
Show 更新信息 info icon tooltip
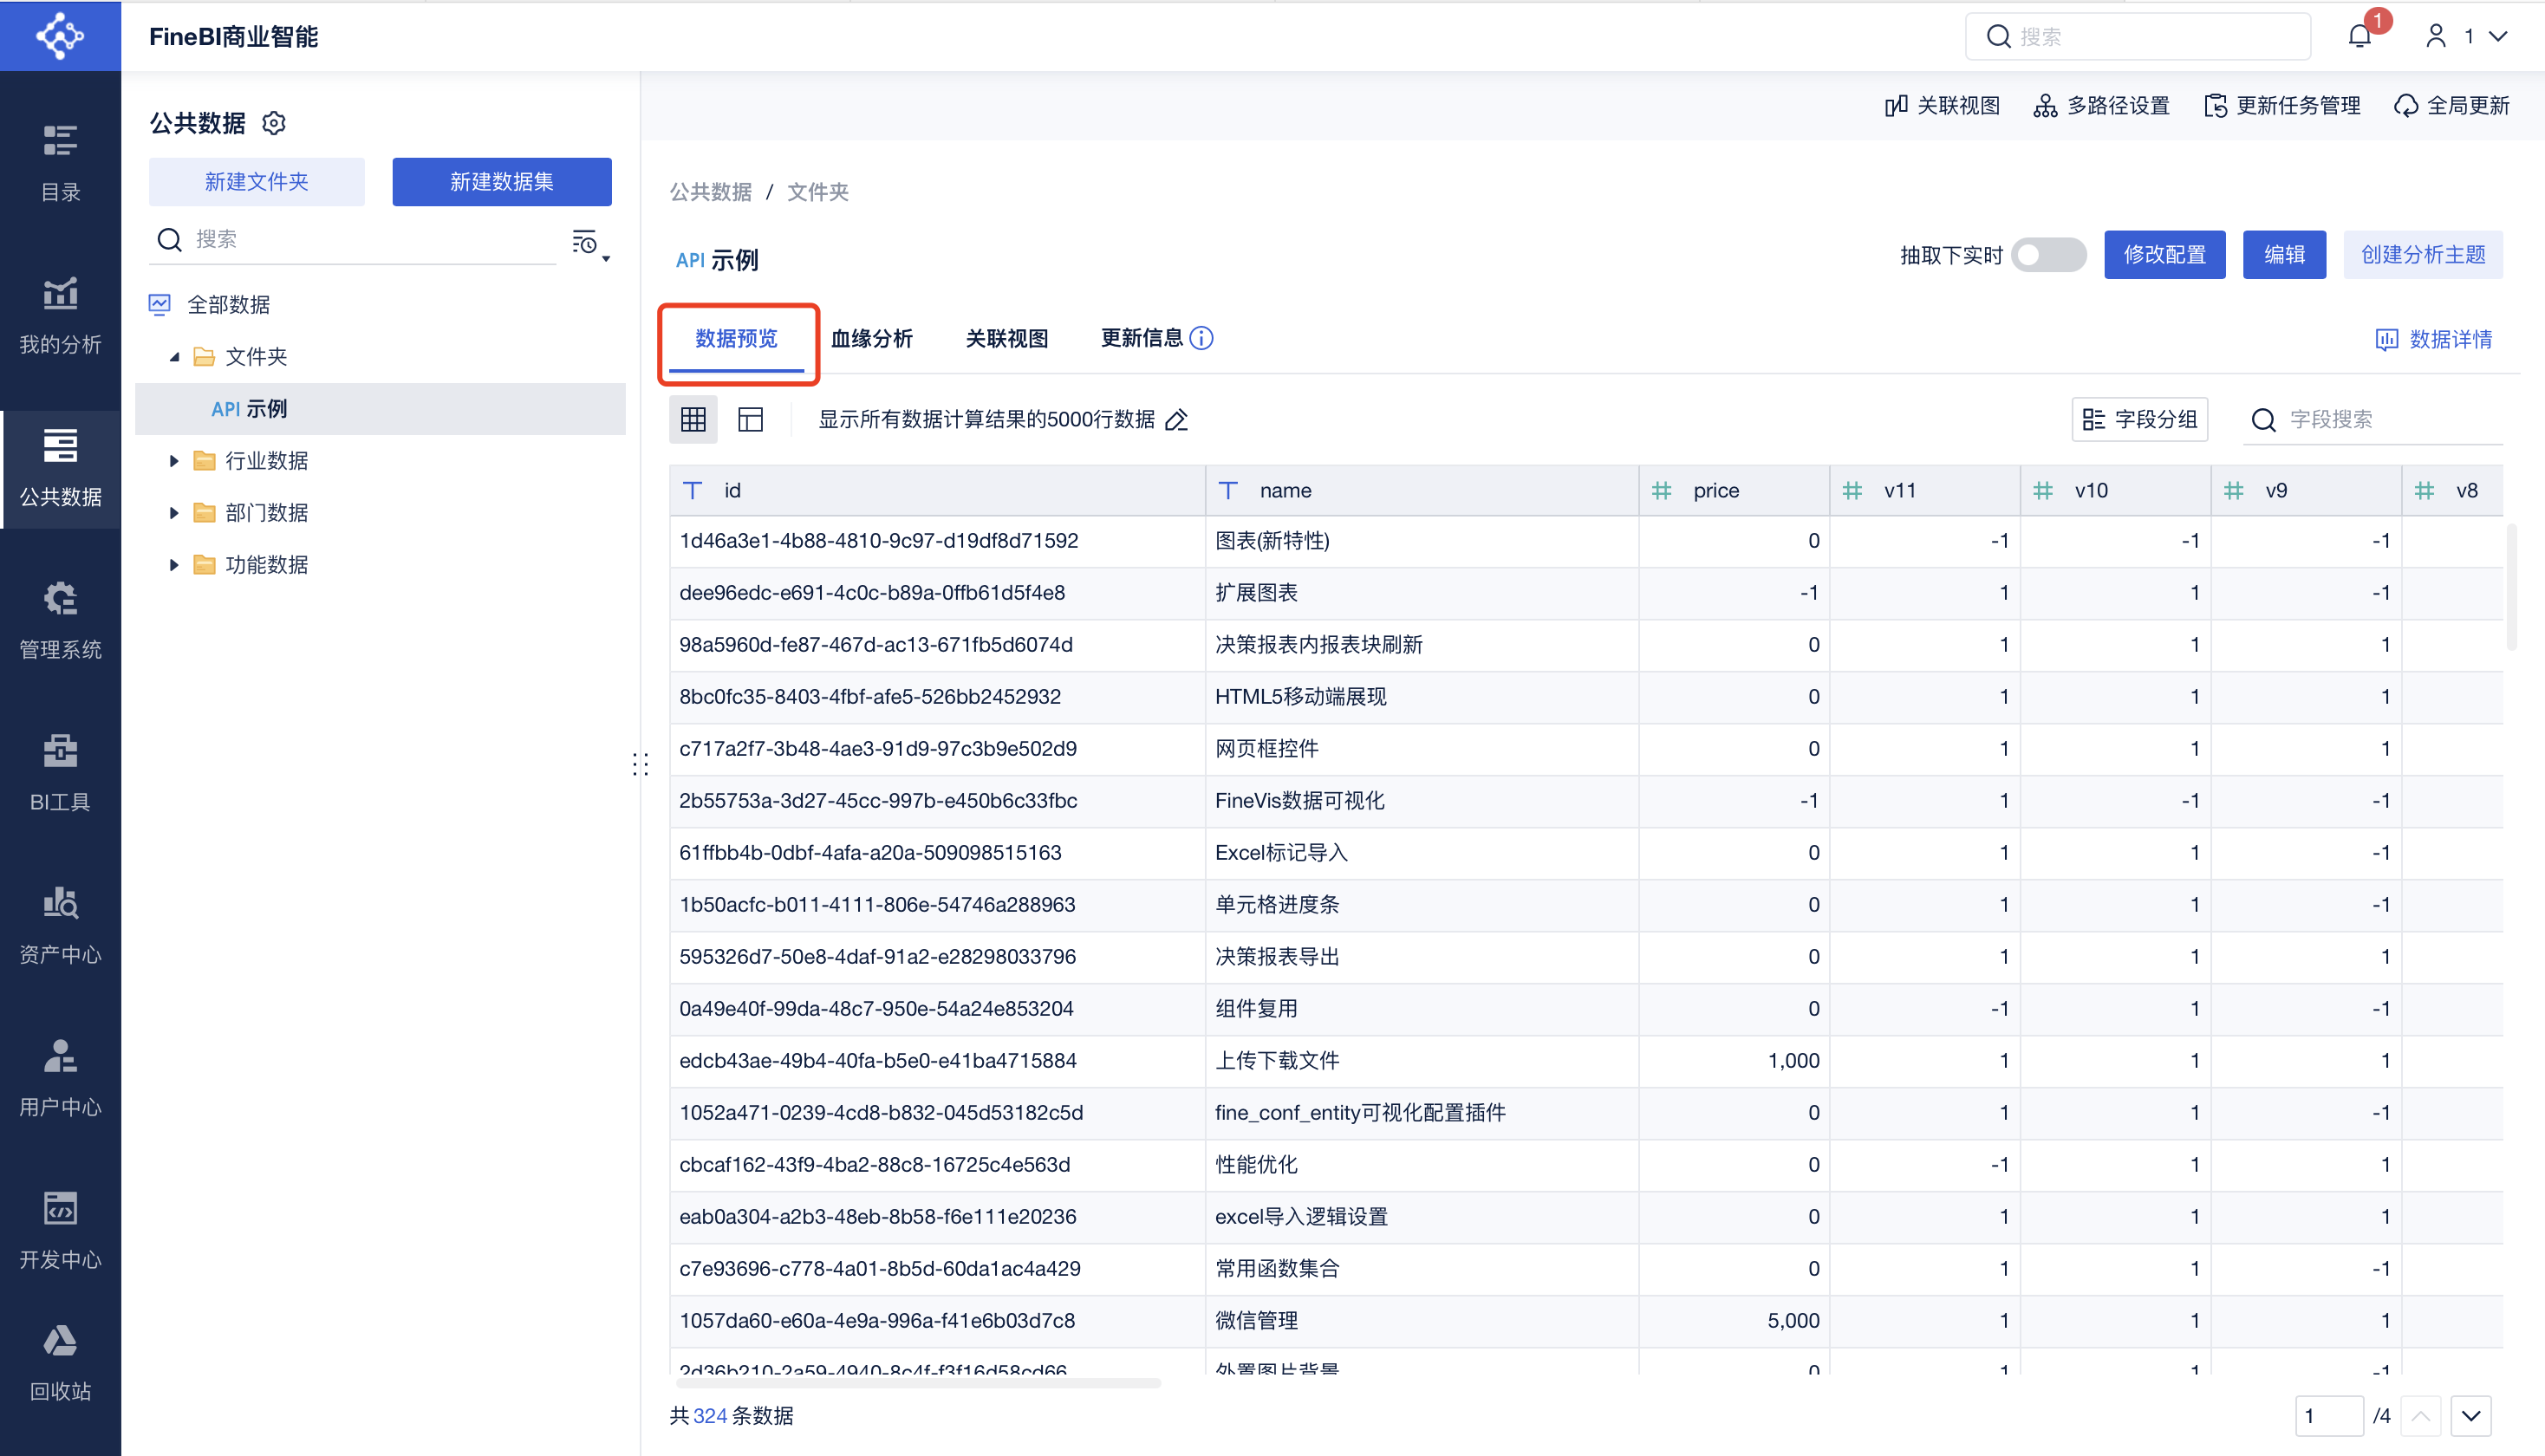[x=1203, y=338]
